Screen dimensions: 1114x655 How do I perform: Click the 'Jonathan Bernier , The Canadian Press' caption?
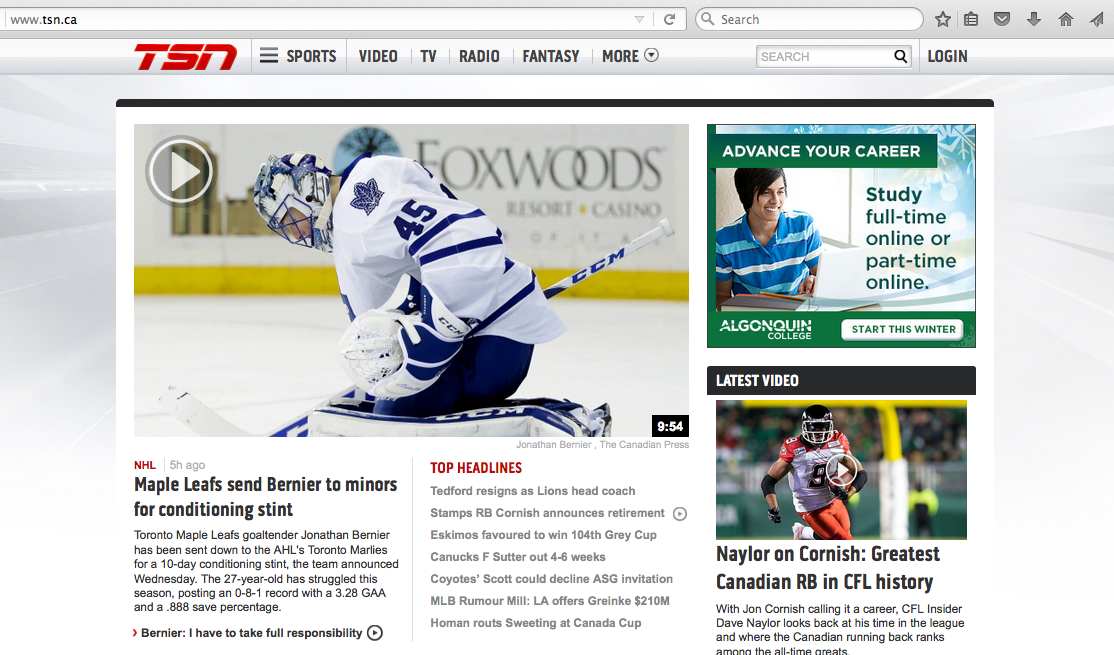(602, 445)
